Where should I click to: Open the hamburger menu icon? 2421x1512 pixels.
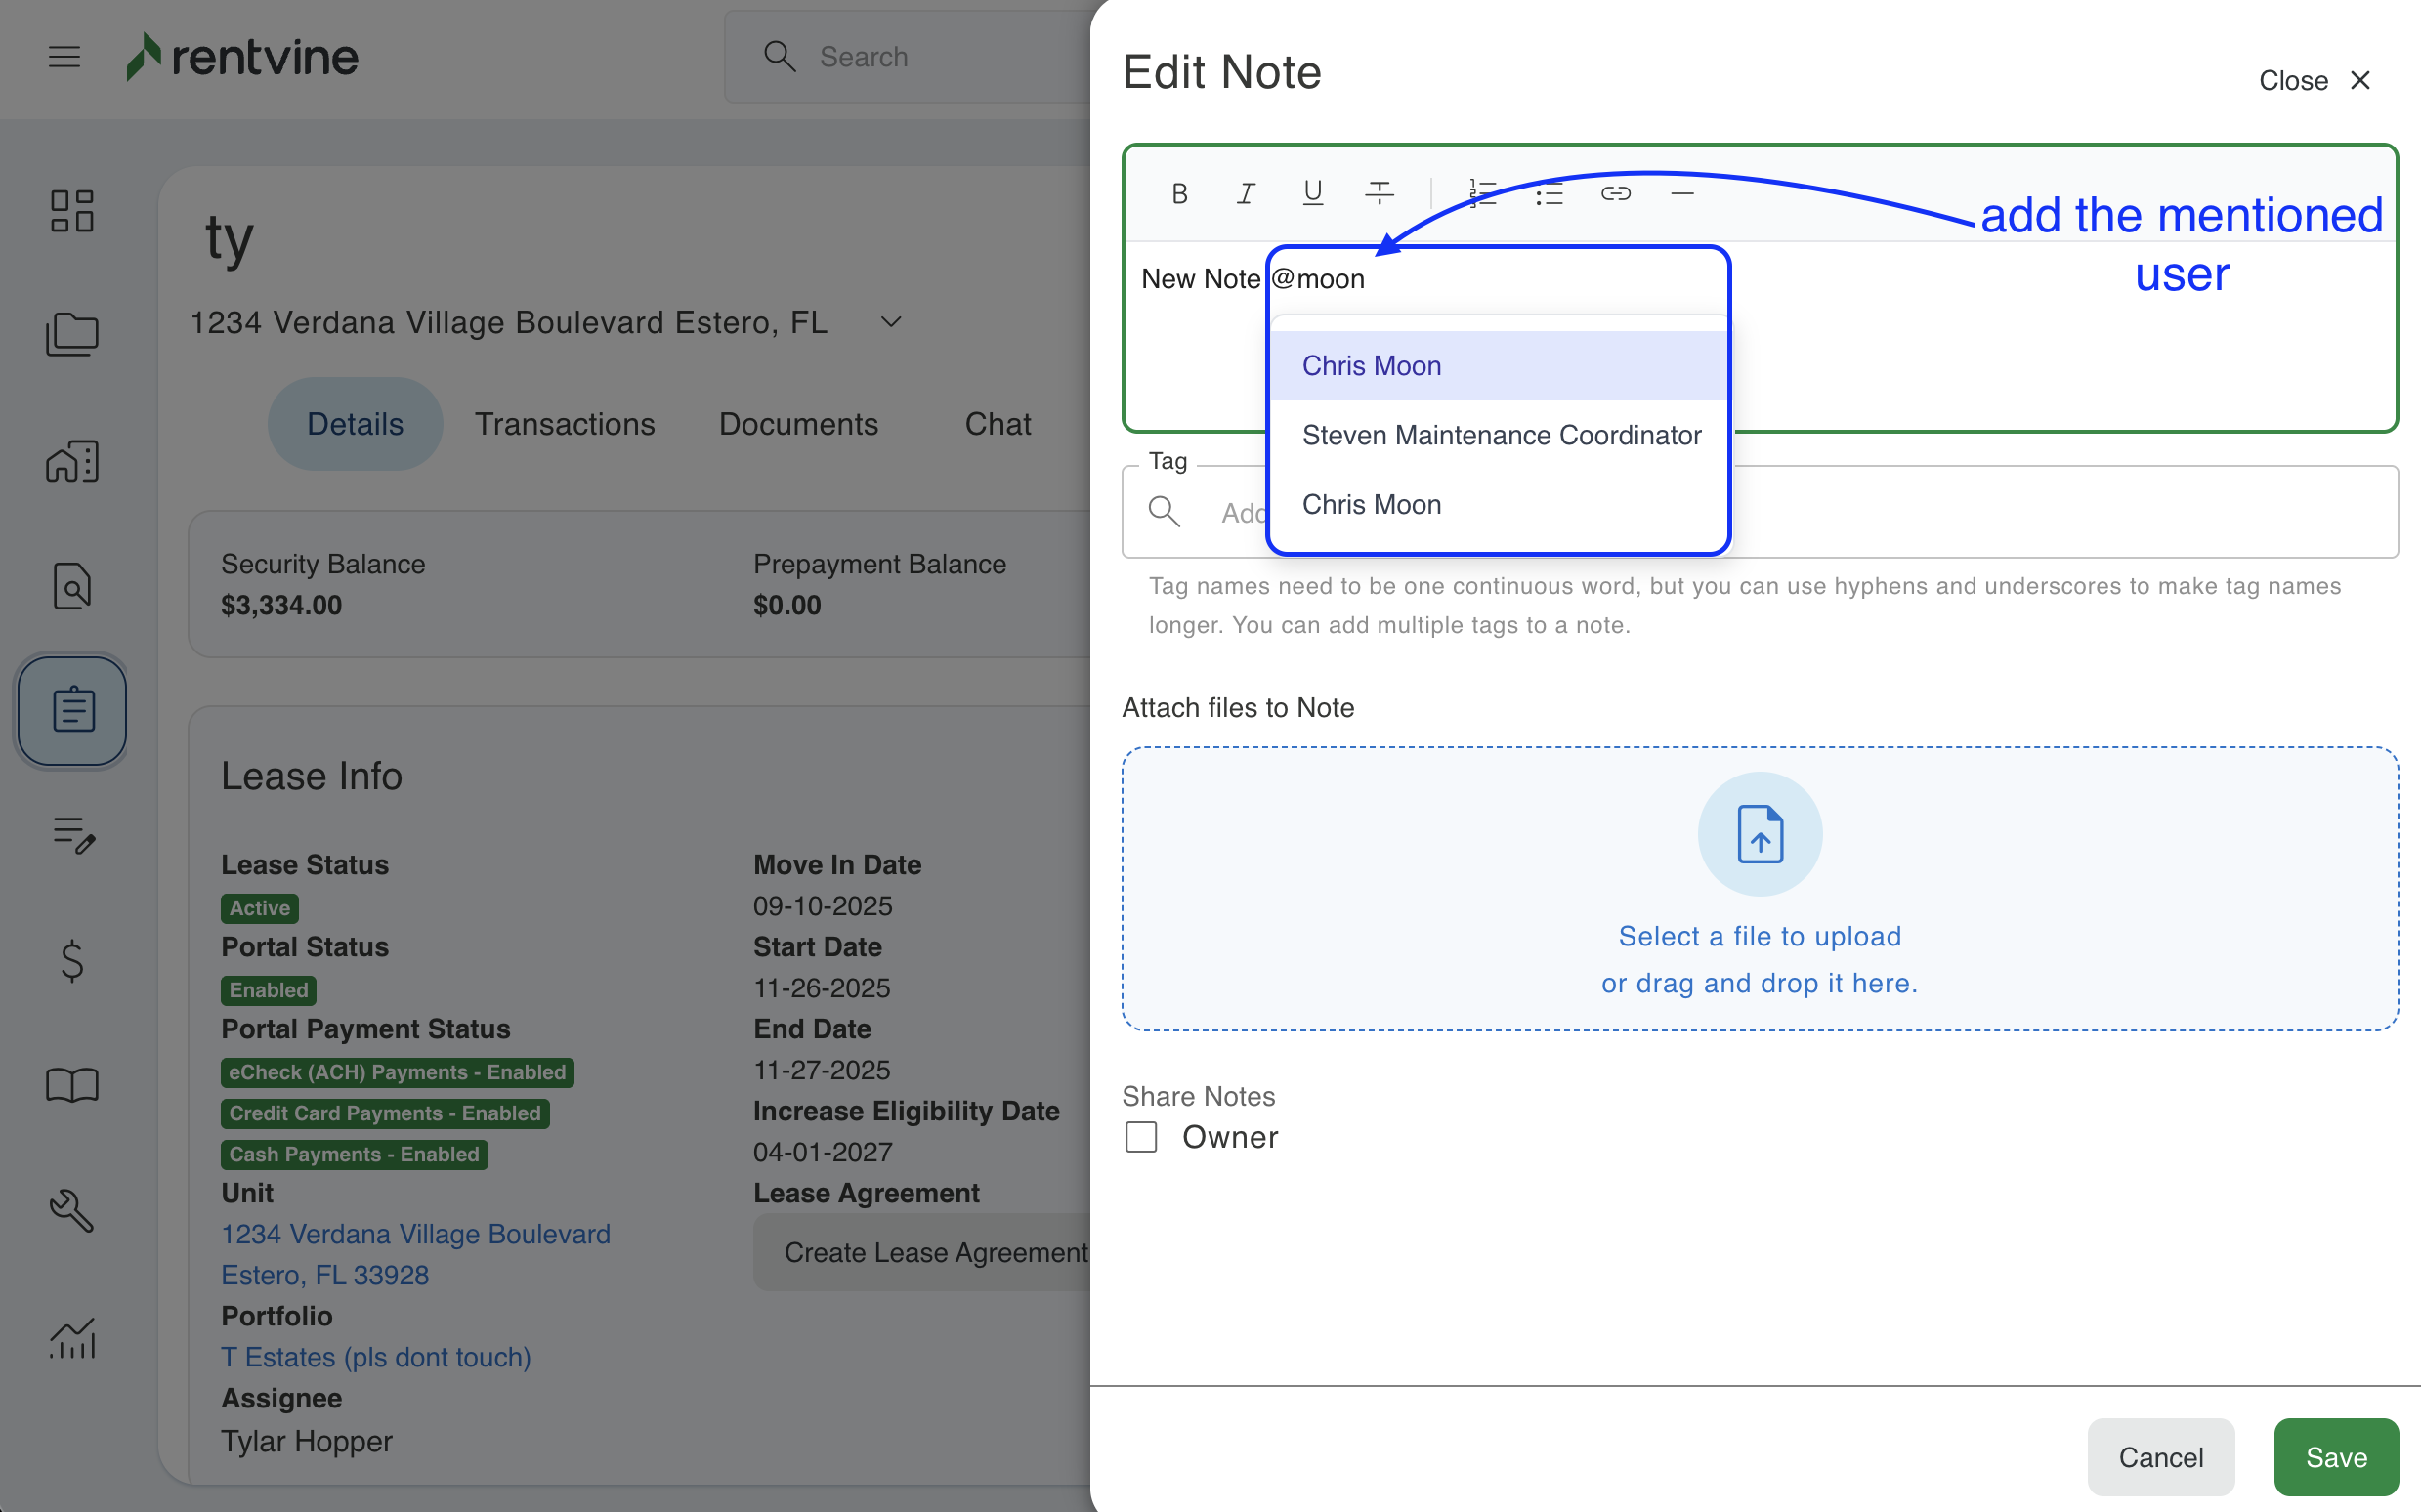64,57
